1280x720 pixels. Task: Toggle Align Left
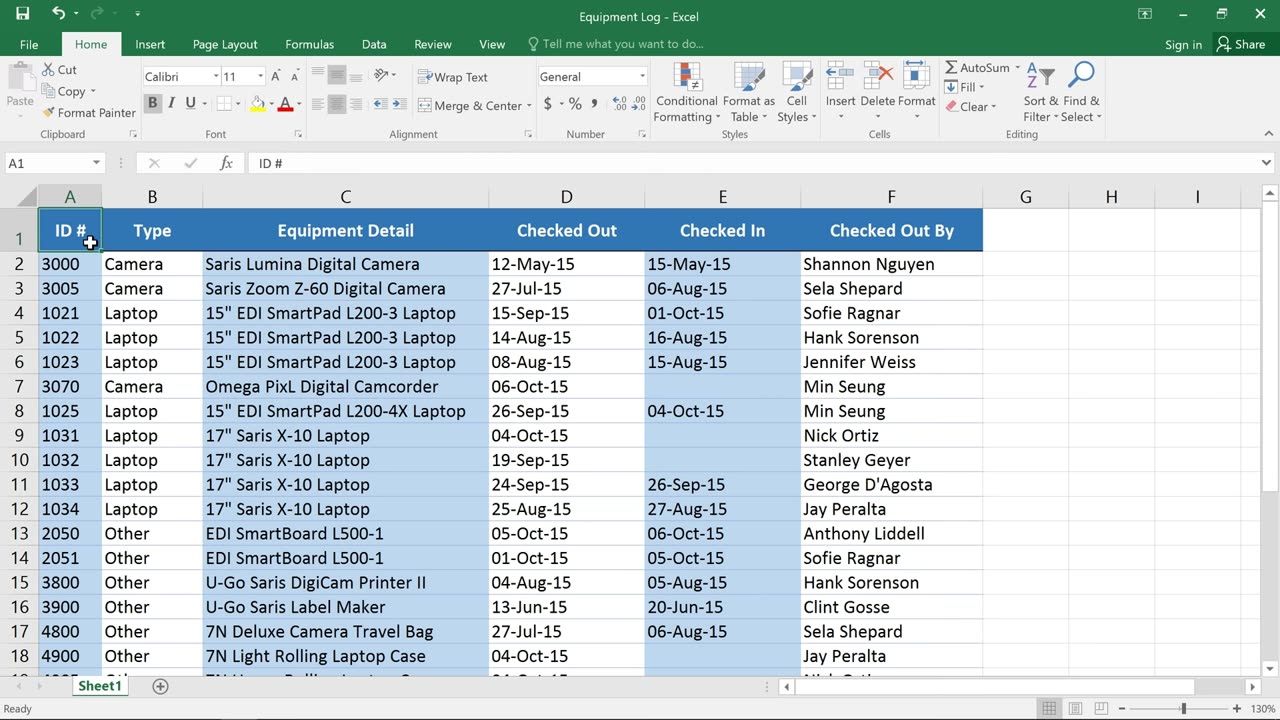tap(318, 104)
